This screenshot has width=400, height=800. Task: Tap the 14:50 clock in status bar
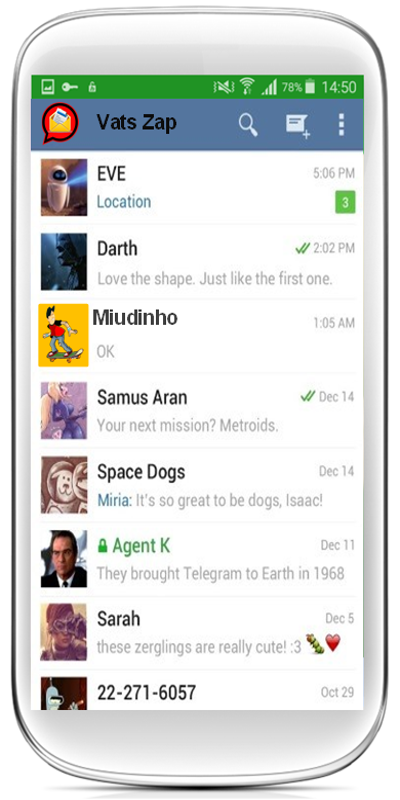(339, 87)
